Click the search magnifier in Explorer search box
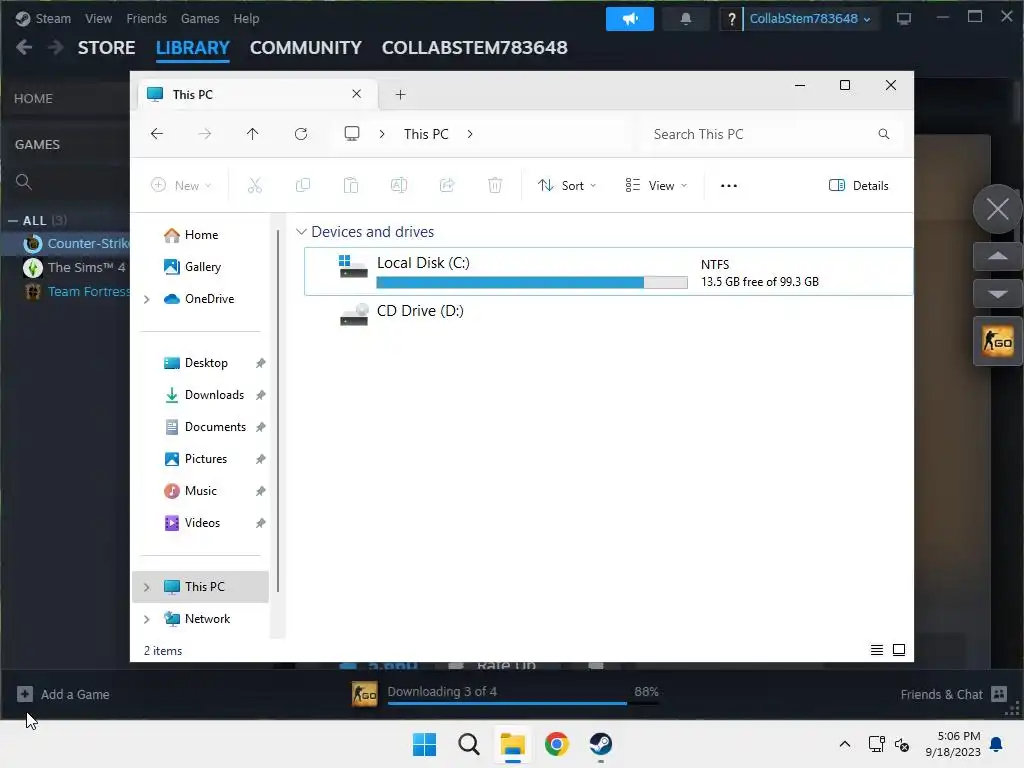Image resolution: width=1024 pixels, height=768 pixels. pyautogui.click(x=884, y=134)
